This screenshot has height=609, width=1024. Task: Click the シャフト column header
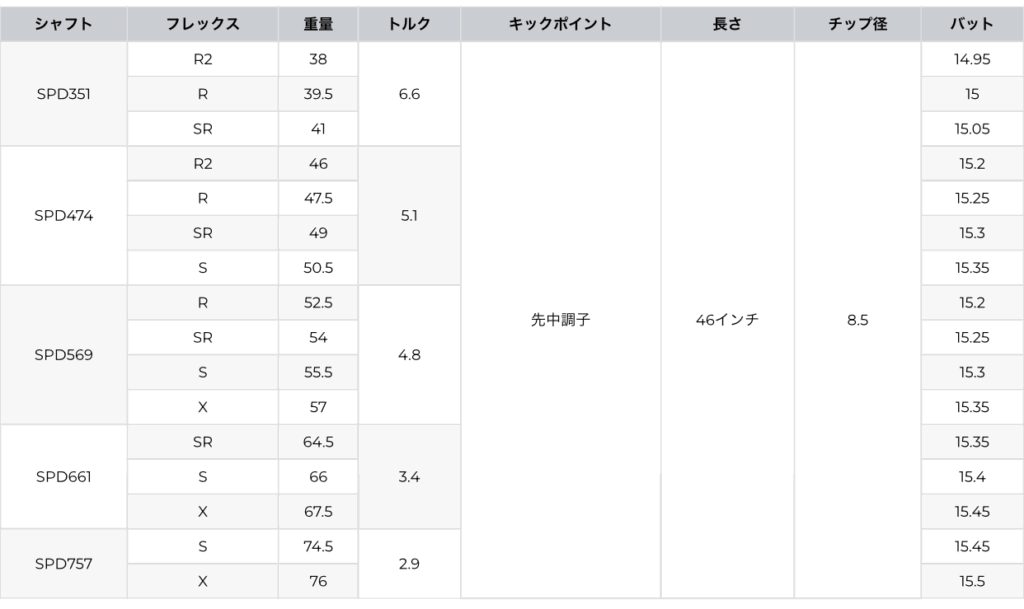pyautogui.click(x=63, y=24)
